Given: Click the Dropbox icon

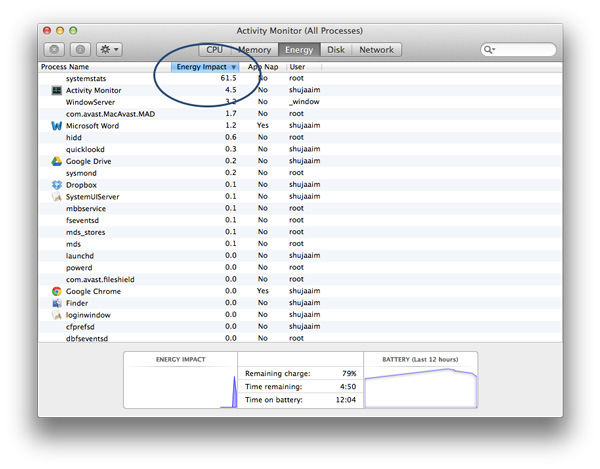Looking at the screenshot, I should pyautogui.click(x=57, y=185).
